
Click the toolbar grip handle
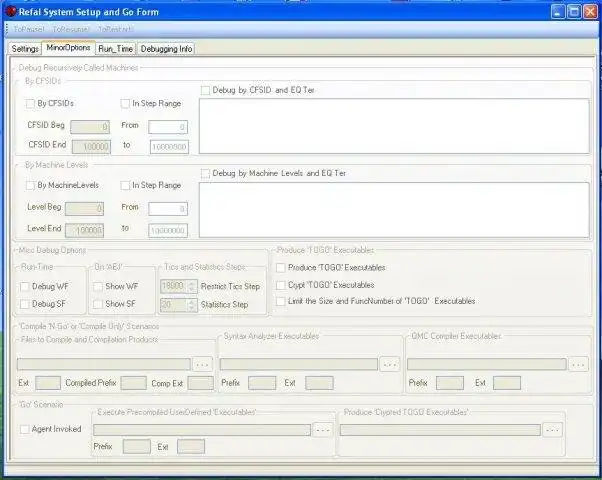click(7, 29)
